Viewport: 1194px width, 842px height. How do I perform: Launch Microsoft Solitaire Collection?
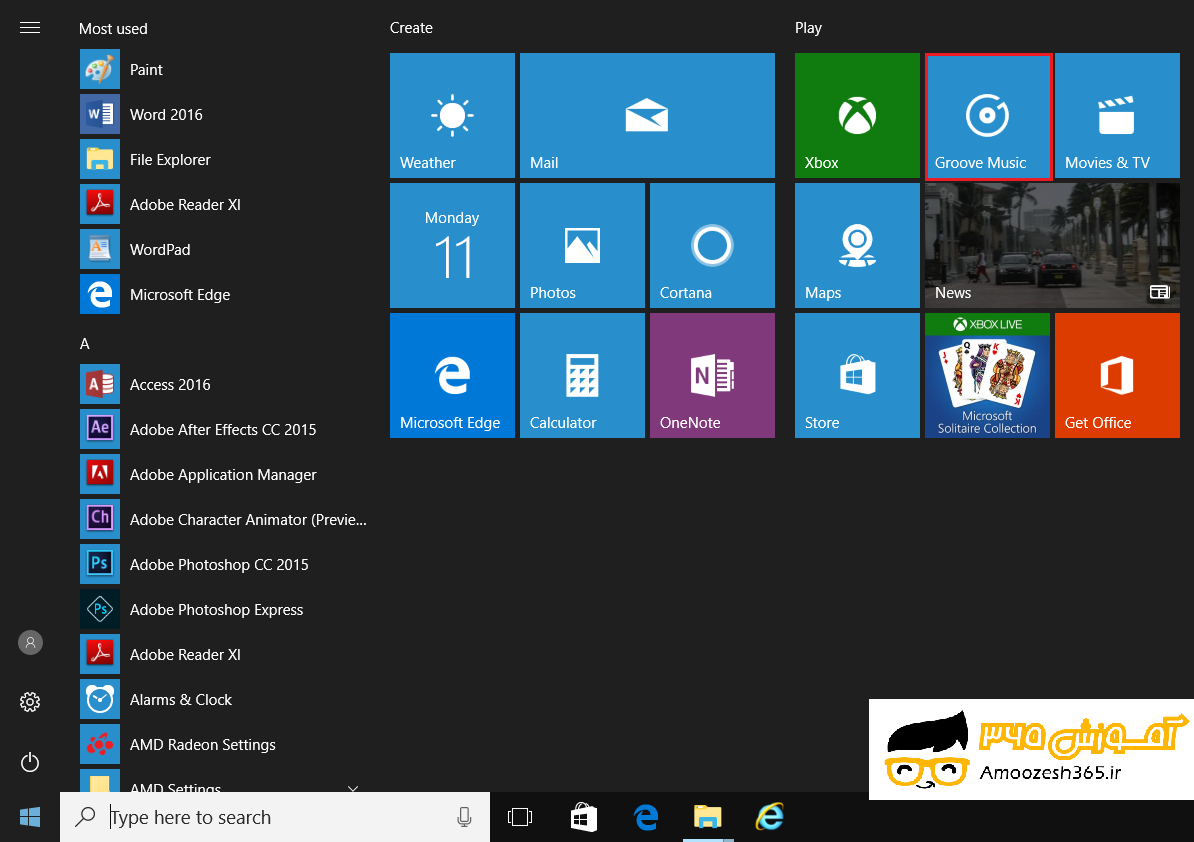988,375
